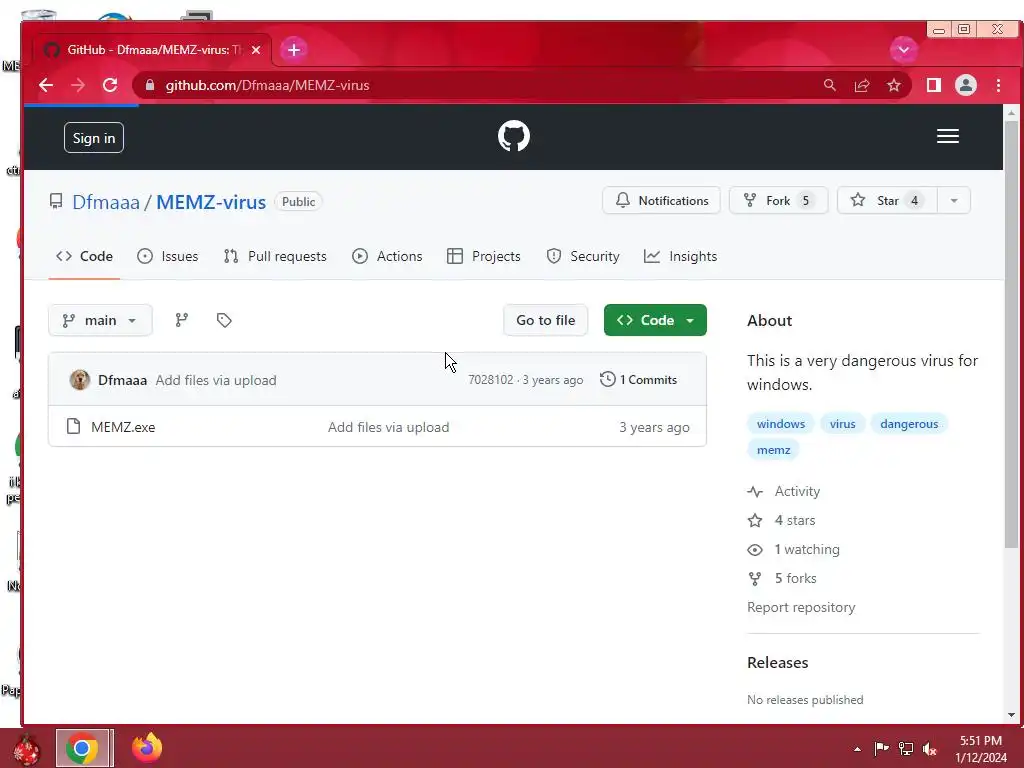Click the Sign in button
Screen dimensions: 1024x768
(x=94, y=138)
